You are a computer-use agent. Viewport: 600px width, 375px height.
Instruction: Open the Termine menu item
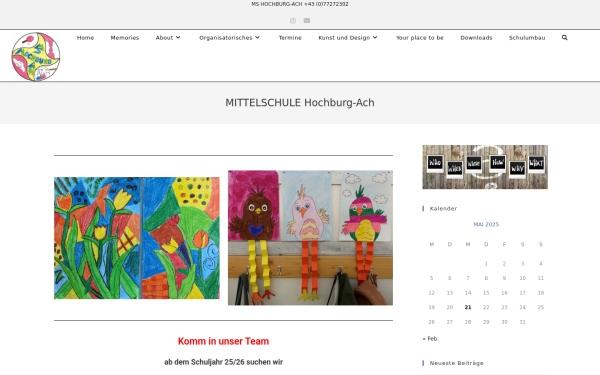290,38
